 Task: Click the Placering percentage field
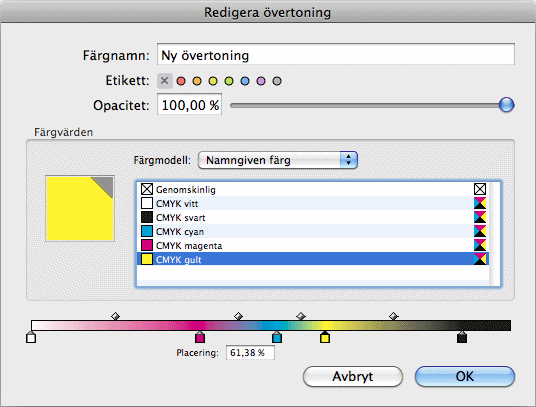pos(250,353)
